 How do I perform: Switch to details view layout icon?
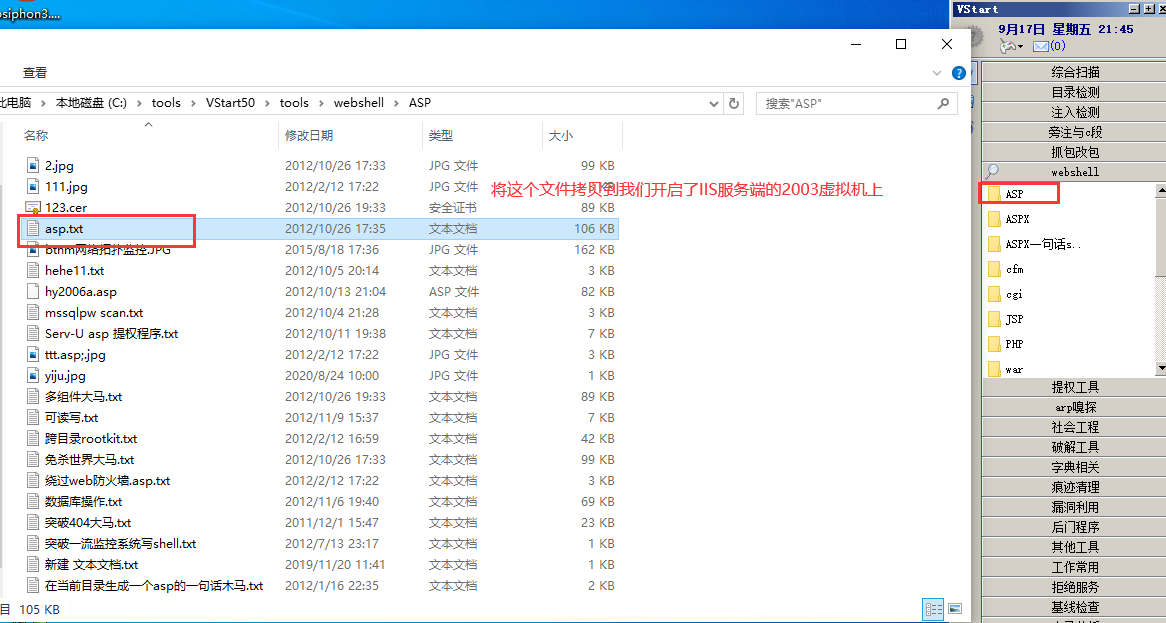click(x=933, y=608)
